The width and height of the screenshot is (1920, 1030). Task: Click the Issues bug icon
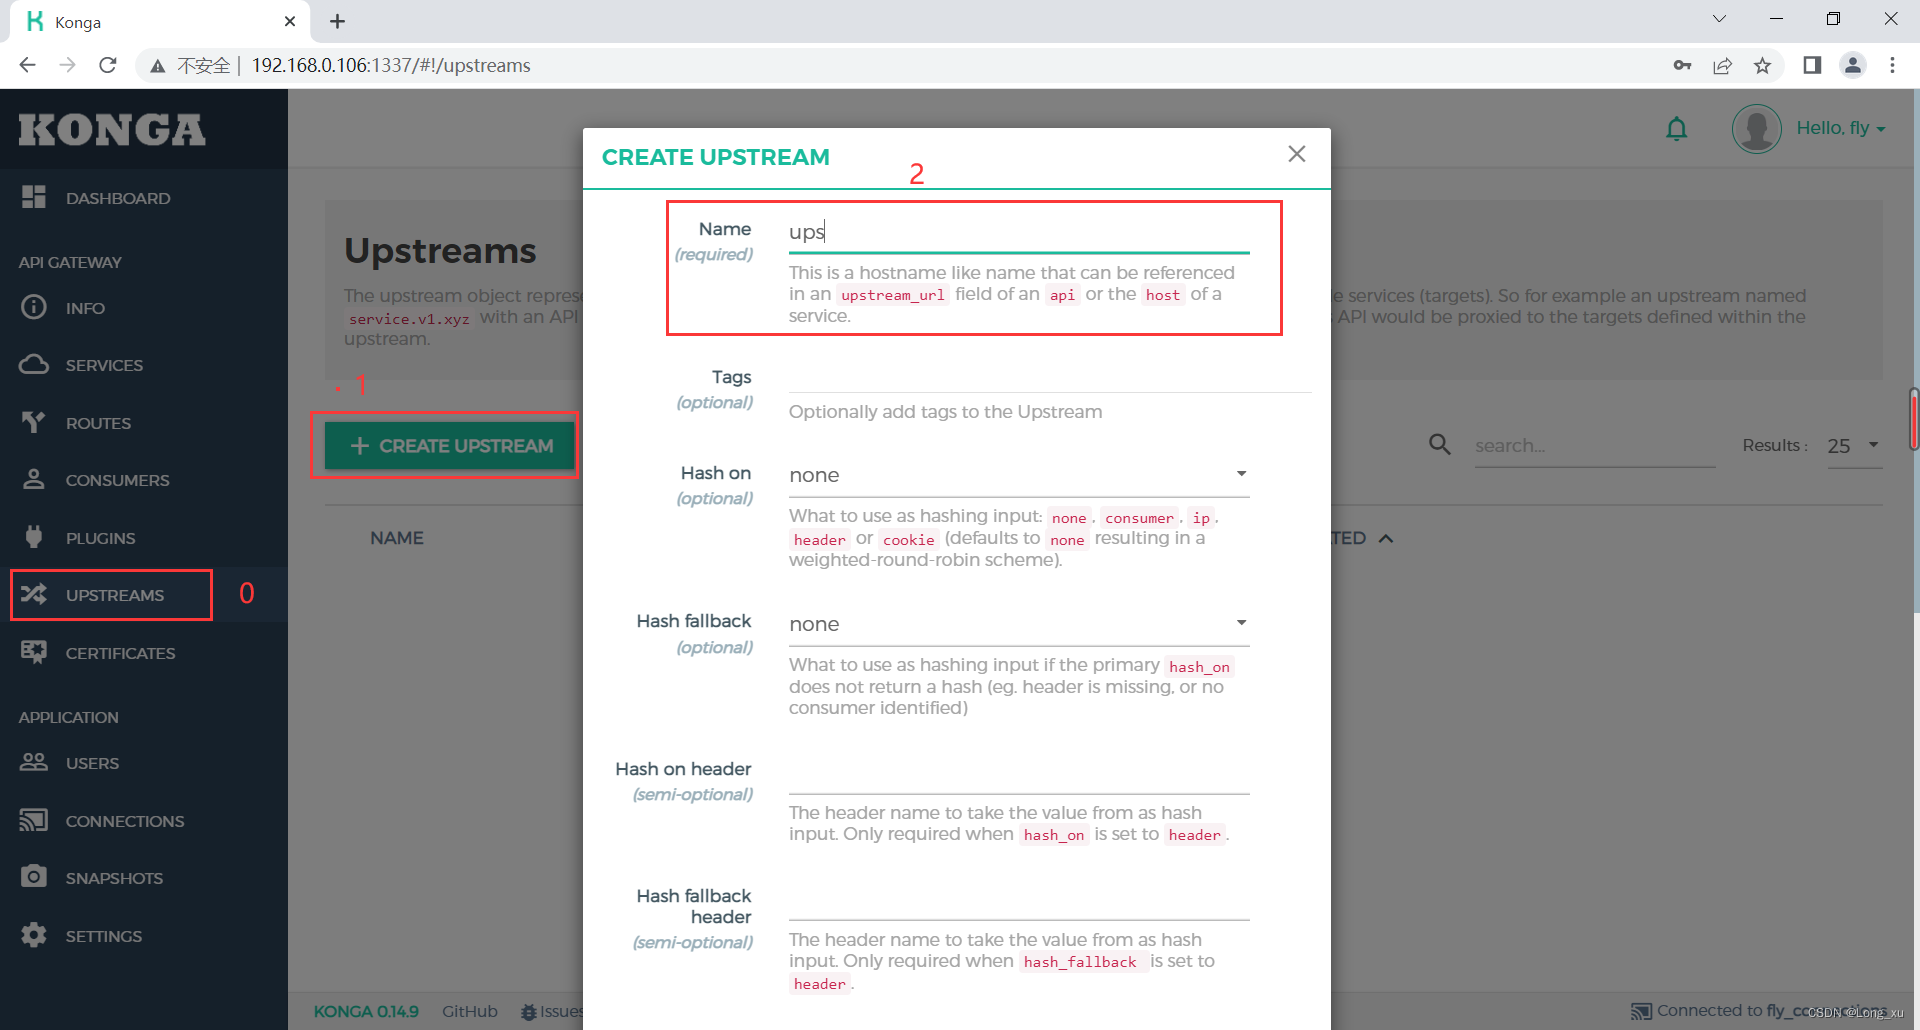click(529, 1012)
